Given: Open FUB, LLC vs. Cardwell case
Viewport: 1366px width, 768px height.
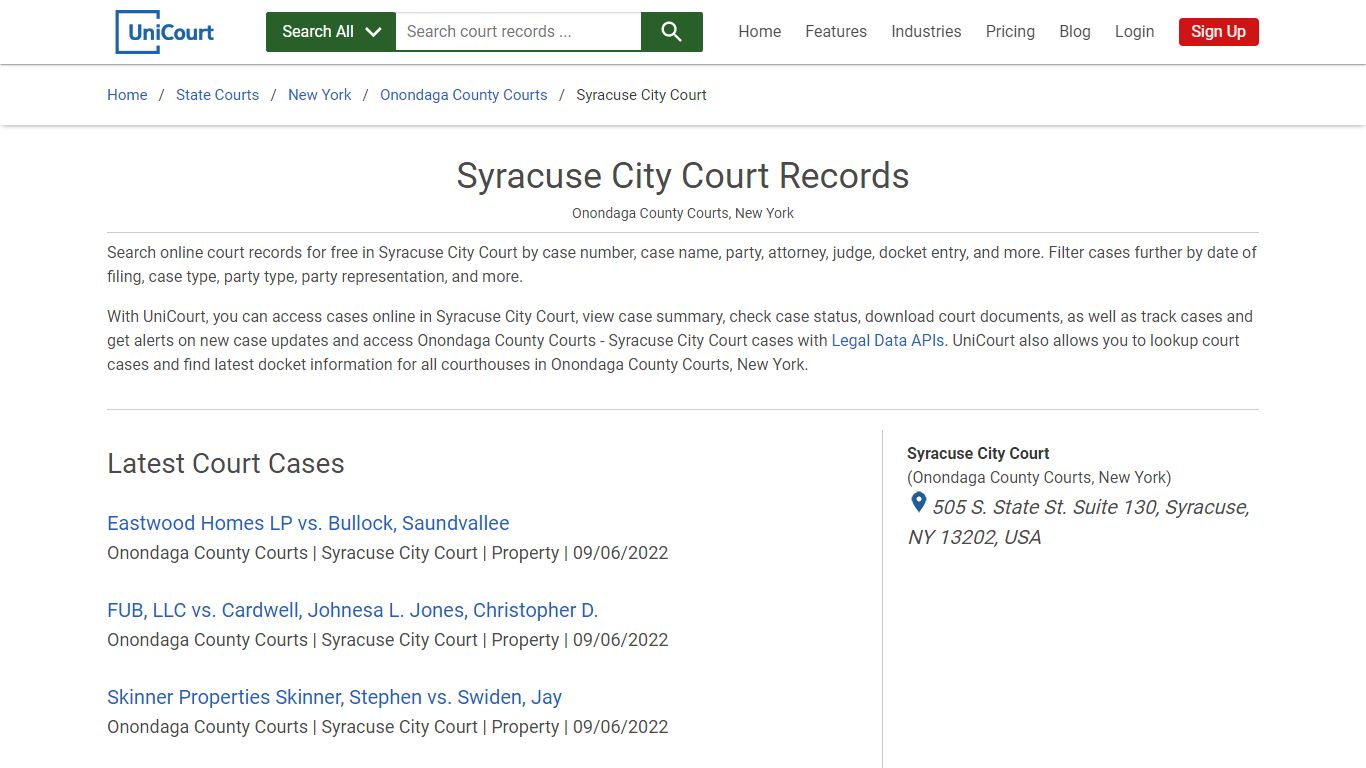Looking at the screenshot, I should pyautogui.click(x=352, y=610).
